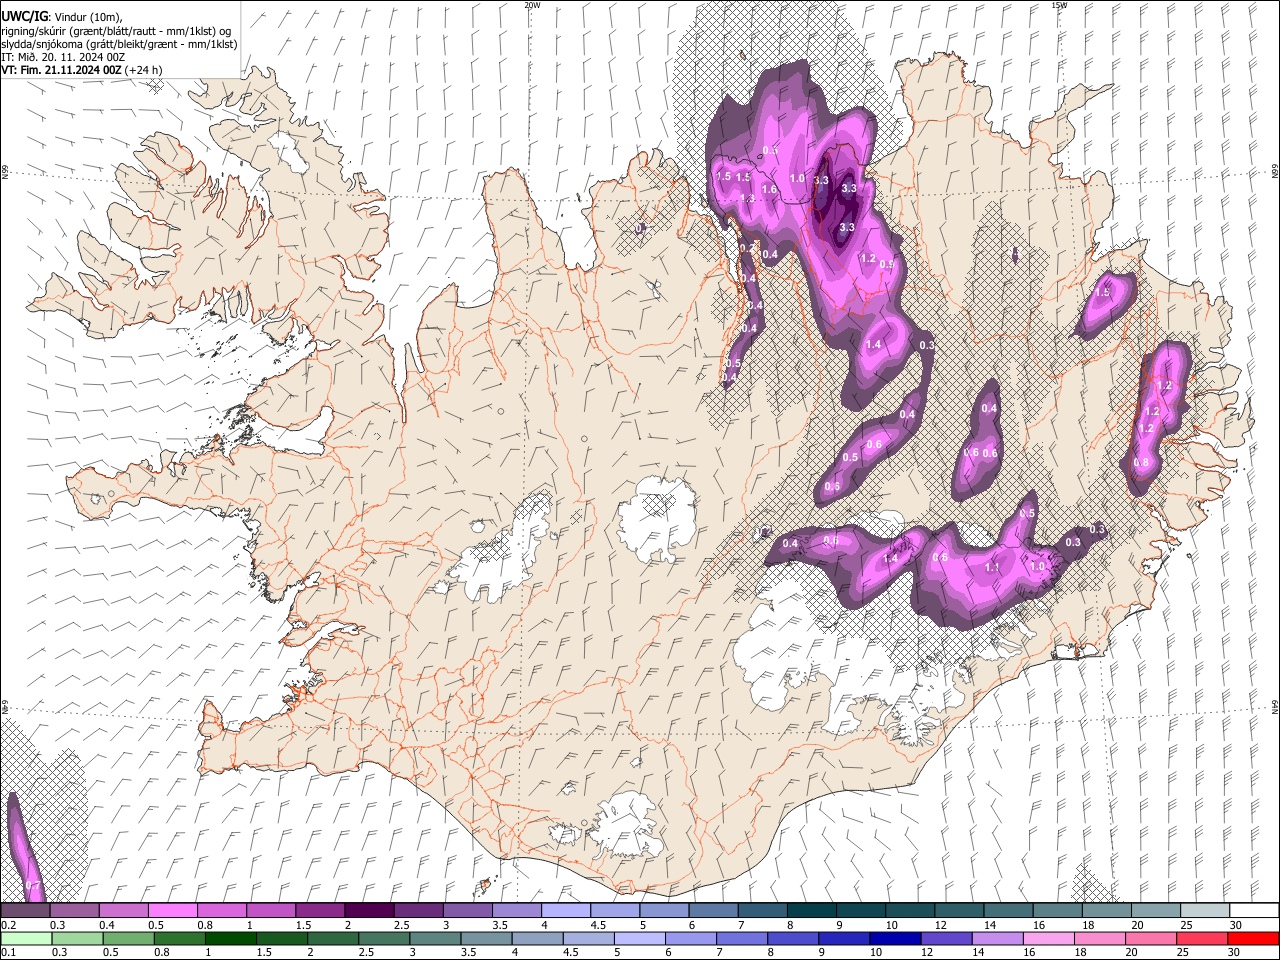Click lower legend tick label '0.1'

click(8, 953)
